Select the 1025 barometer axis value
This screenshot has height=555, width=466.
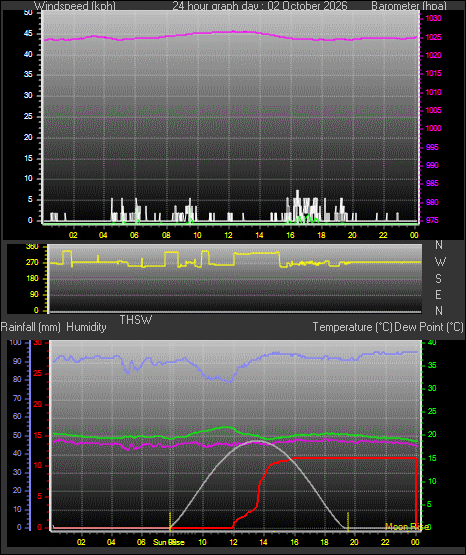[433, 37]
